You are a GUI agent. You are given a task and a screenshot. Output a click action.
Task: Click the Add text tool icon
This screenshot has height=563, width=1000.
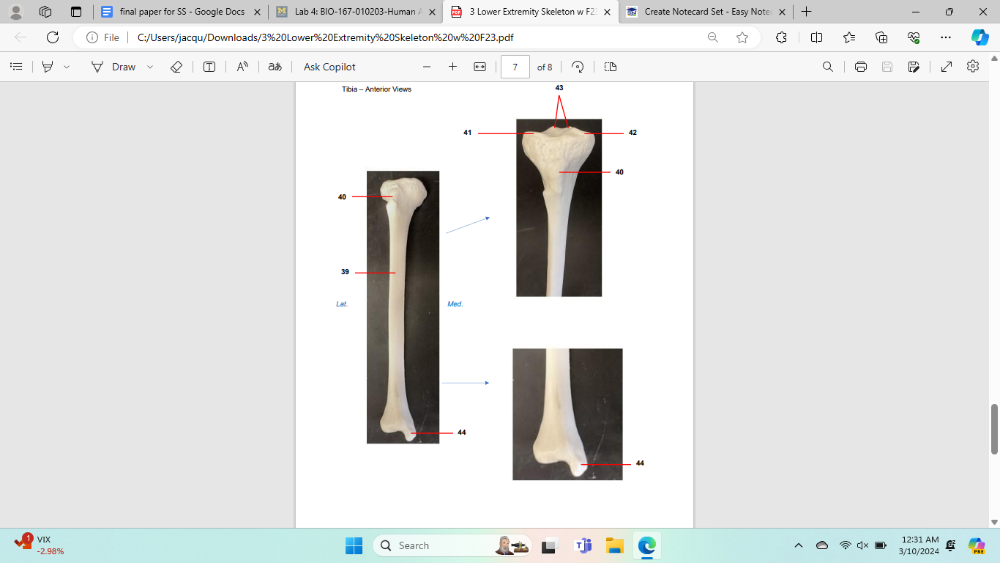tap(209, 67)
